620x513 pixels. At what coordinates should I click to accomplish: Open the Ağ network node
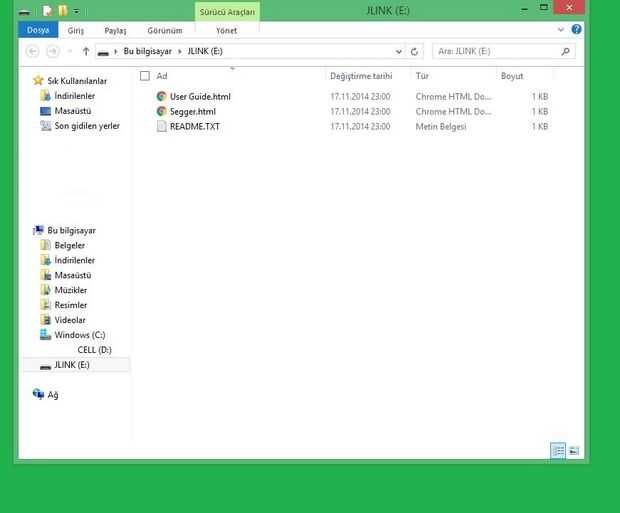tap(53, 395)
